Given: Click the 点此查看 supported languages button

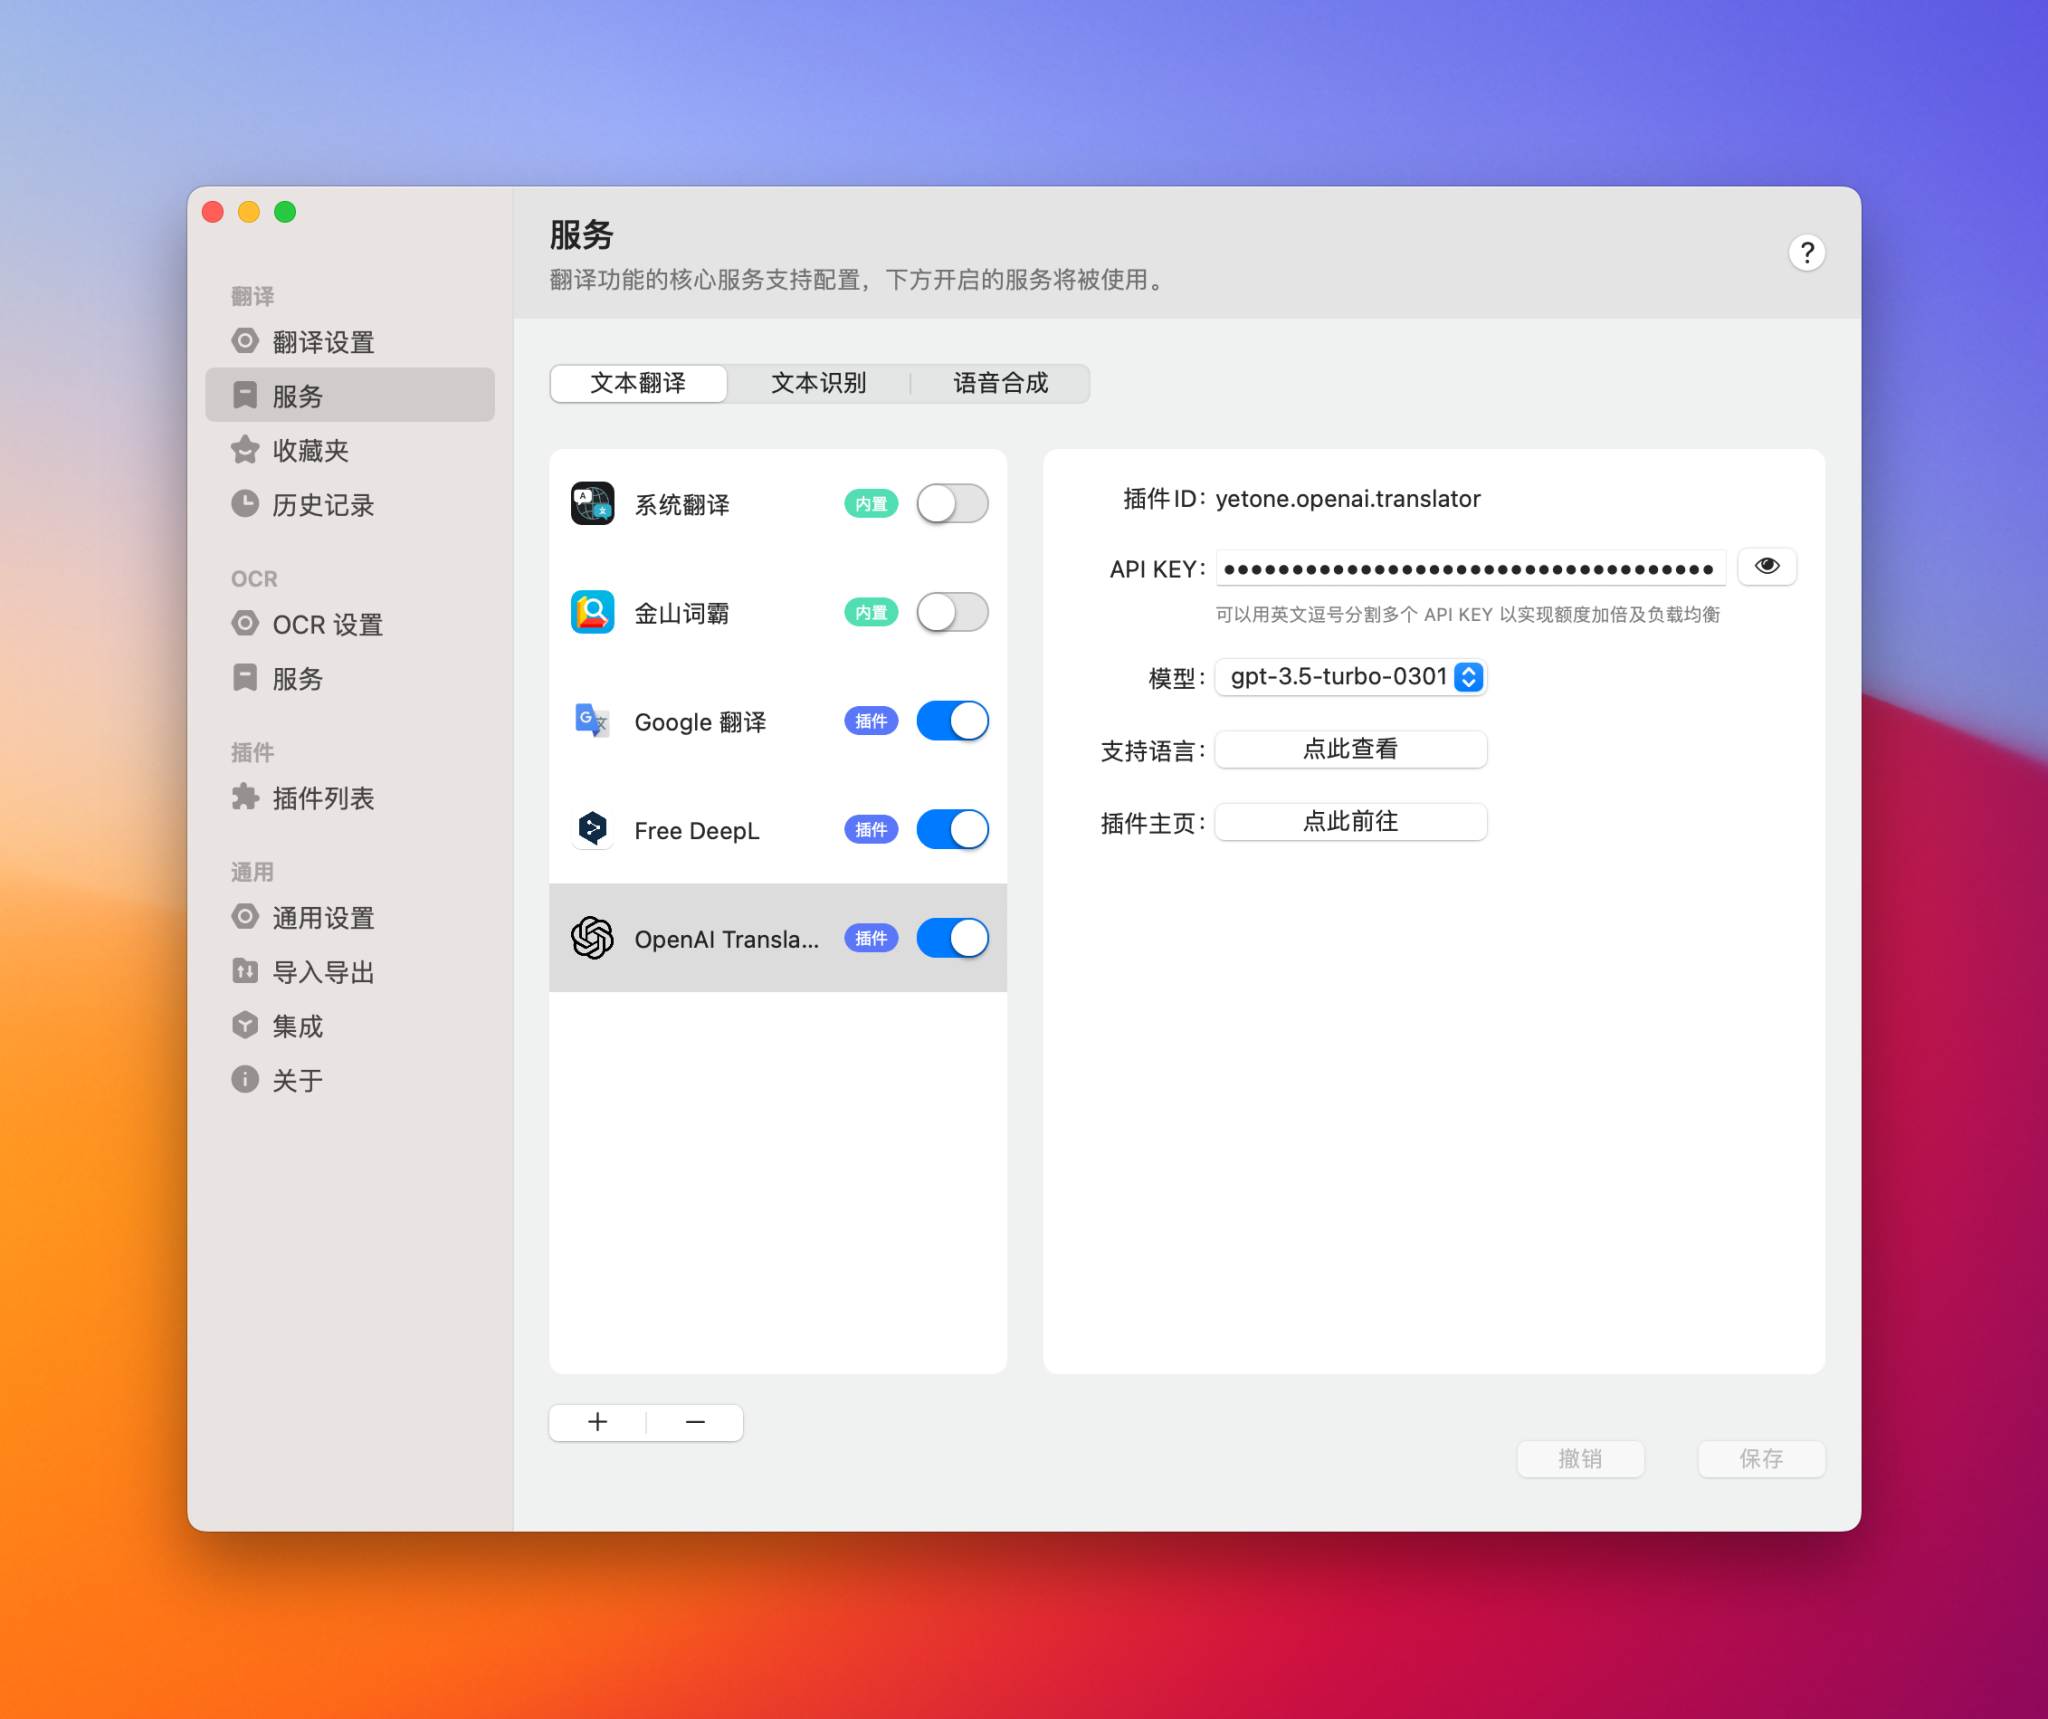Looking at the screenshot, I should (x=1350, y=749).
